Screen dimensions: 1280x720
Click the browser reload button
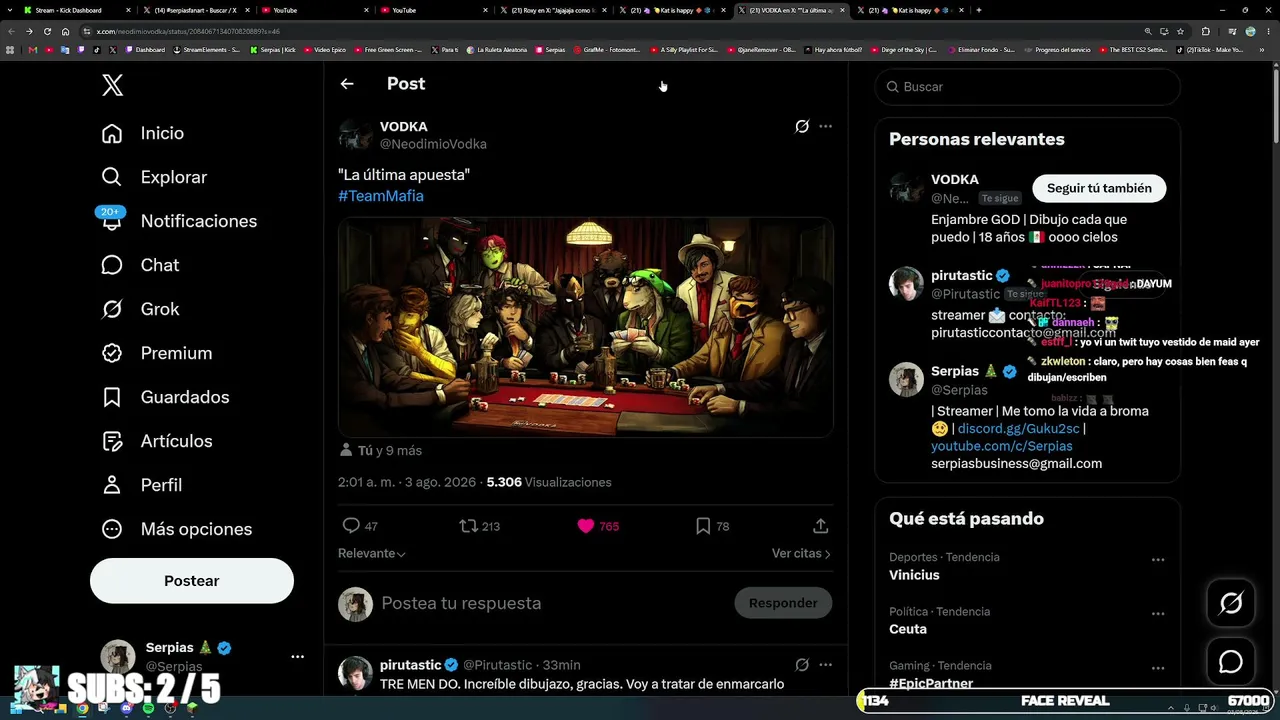point(48,31)
